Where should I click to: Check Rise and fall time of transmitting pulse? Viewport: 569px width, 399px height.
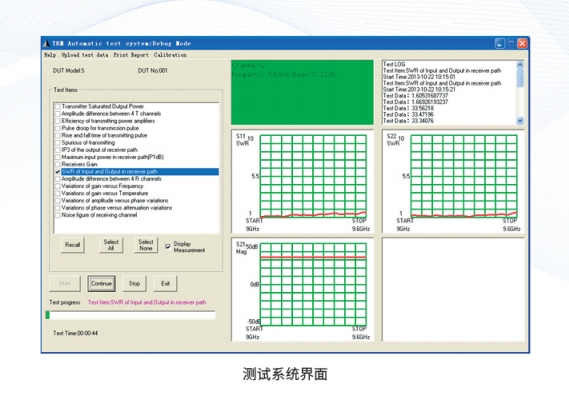point(57,136)
